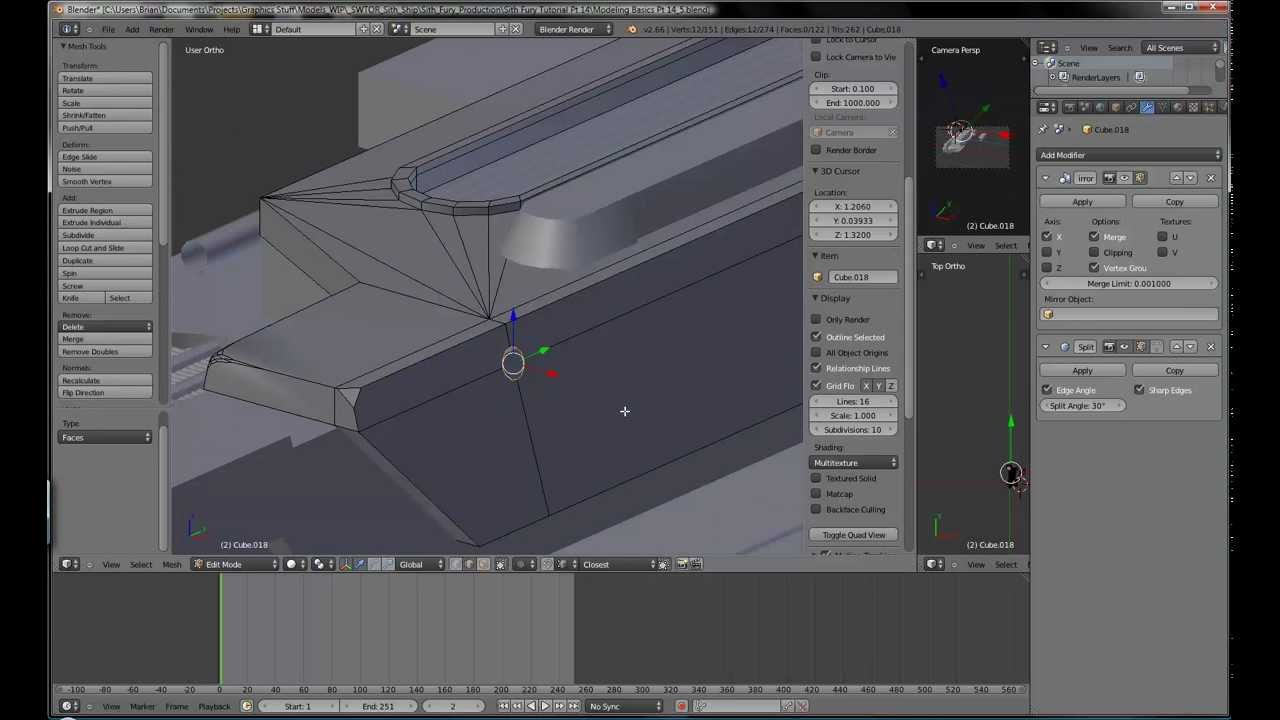Toggle Mirror Merge option
The width and height of the screenshot is (1280, 720).
coord(1094,237)
